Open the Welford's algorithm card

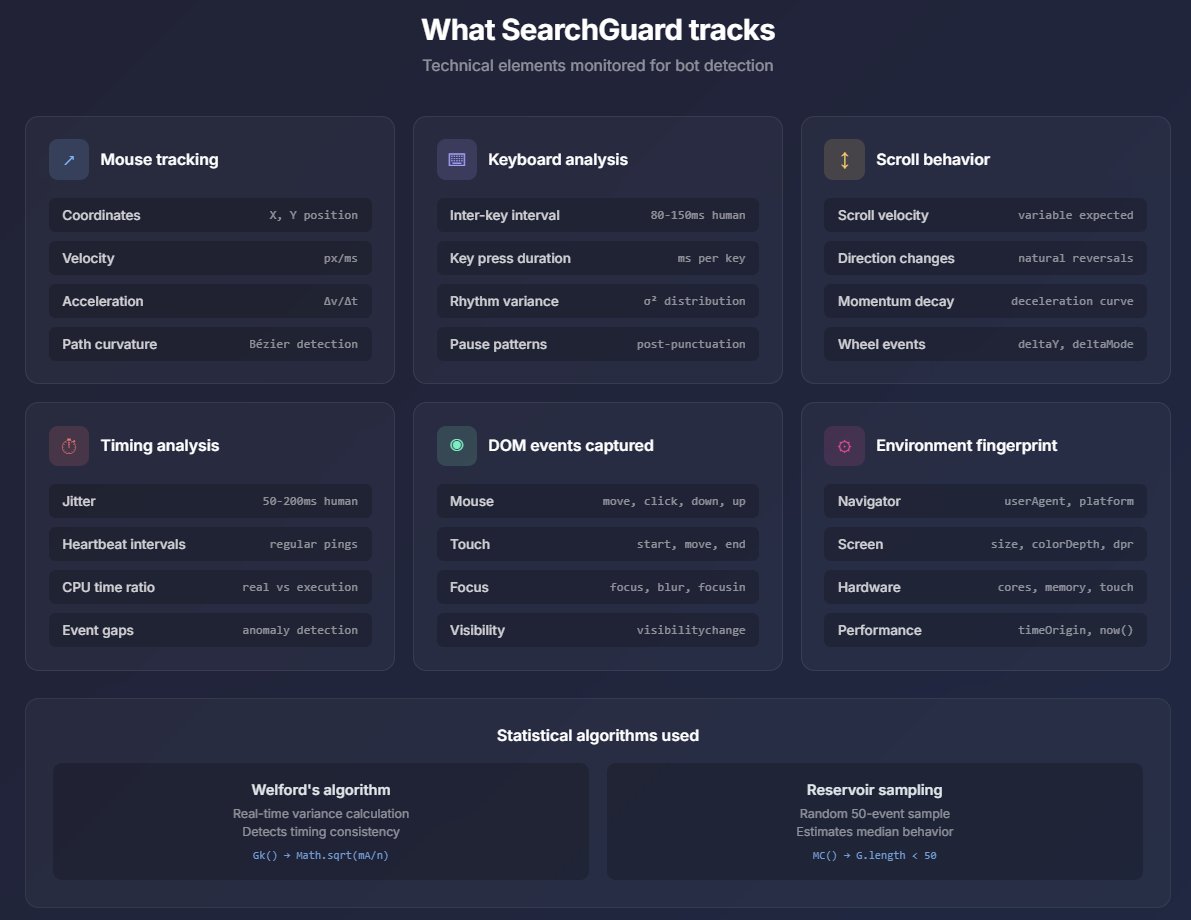pos(321,822)
